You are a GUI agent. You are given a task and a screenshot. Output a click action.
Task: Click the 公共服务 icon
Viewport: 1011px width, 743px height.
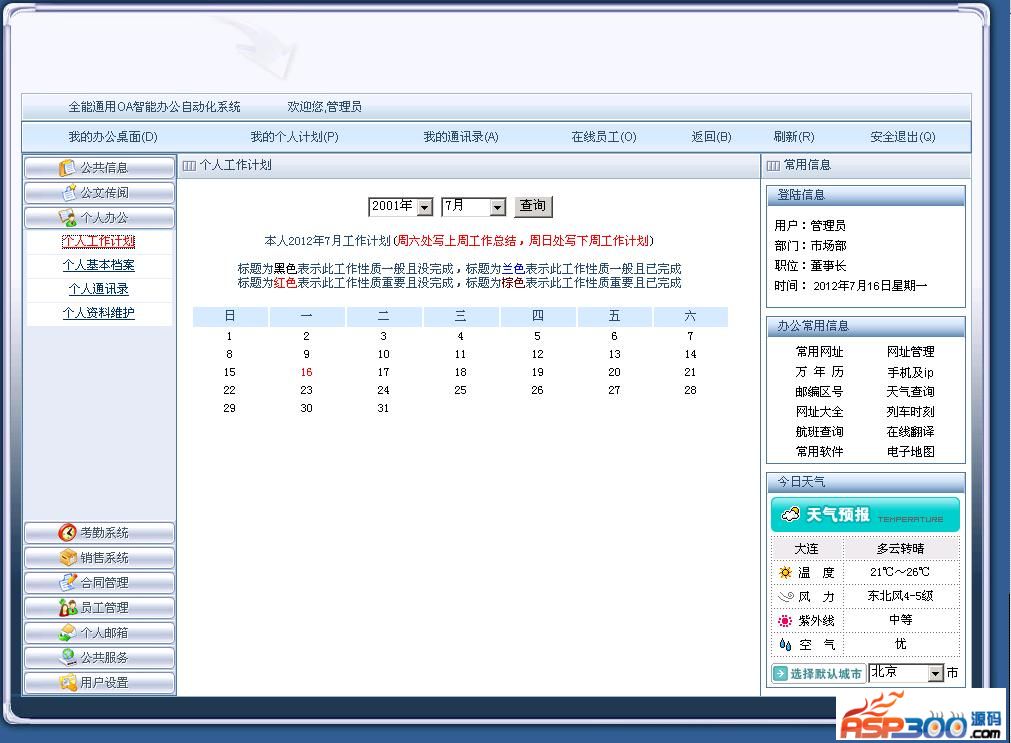(x=68, y=657)
